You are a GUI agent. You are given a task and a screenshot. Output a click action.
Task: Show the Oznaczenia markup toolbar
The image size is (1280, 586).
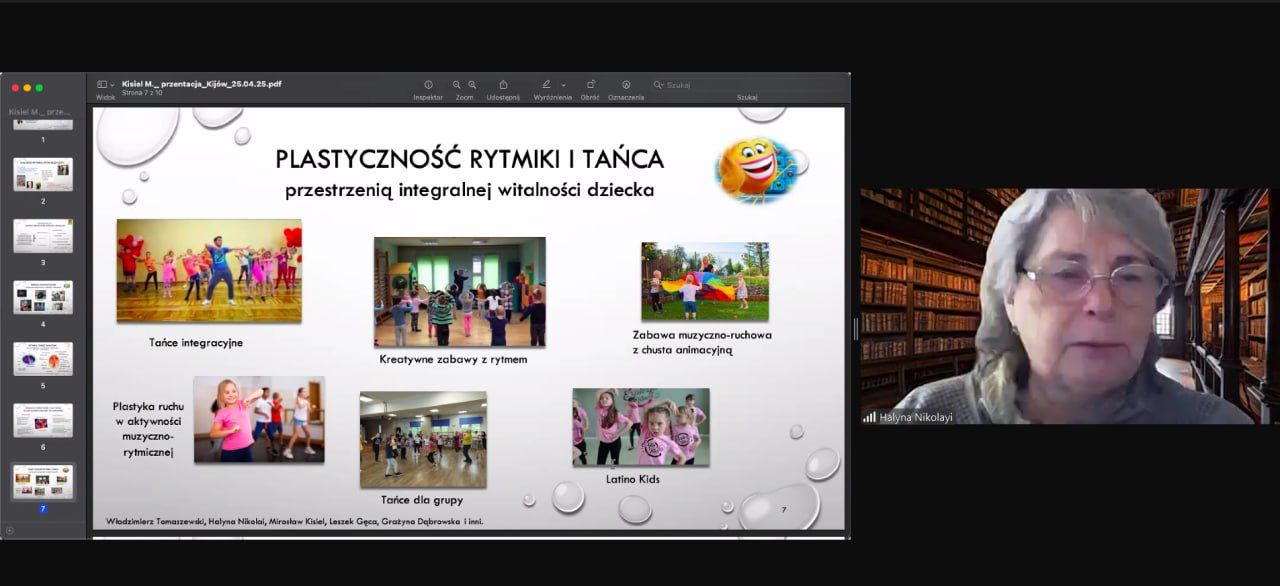pos(626,85)
